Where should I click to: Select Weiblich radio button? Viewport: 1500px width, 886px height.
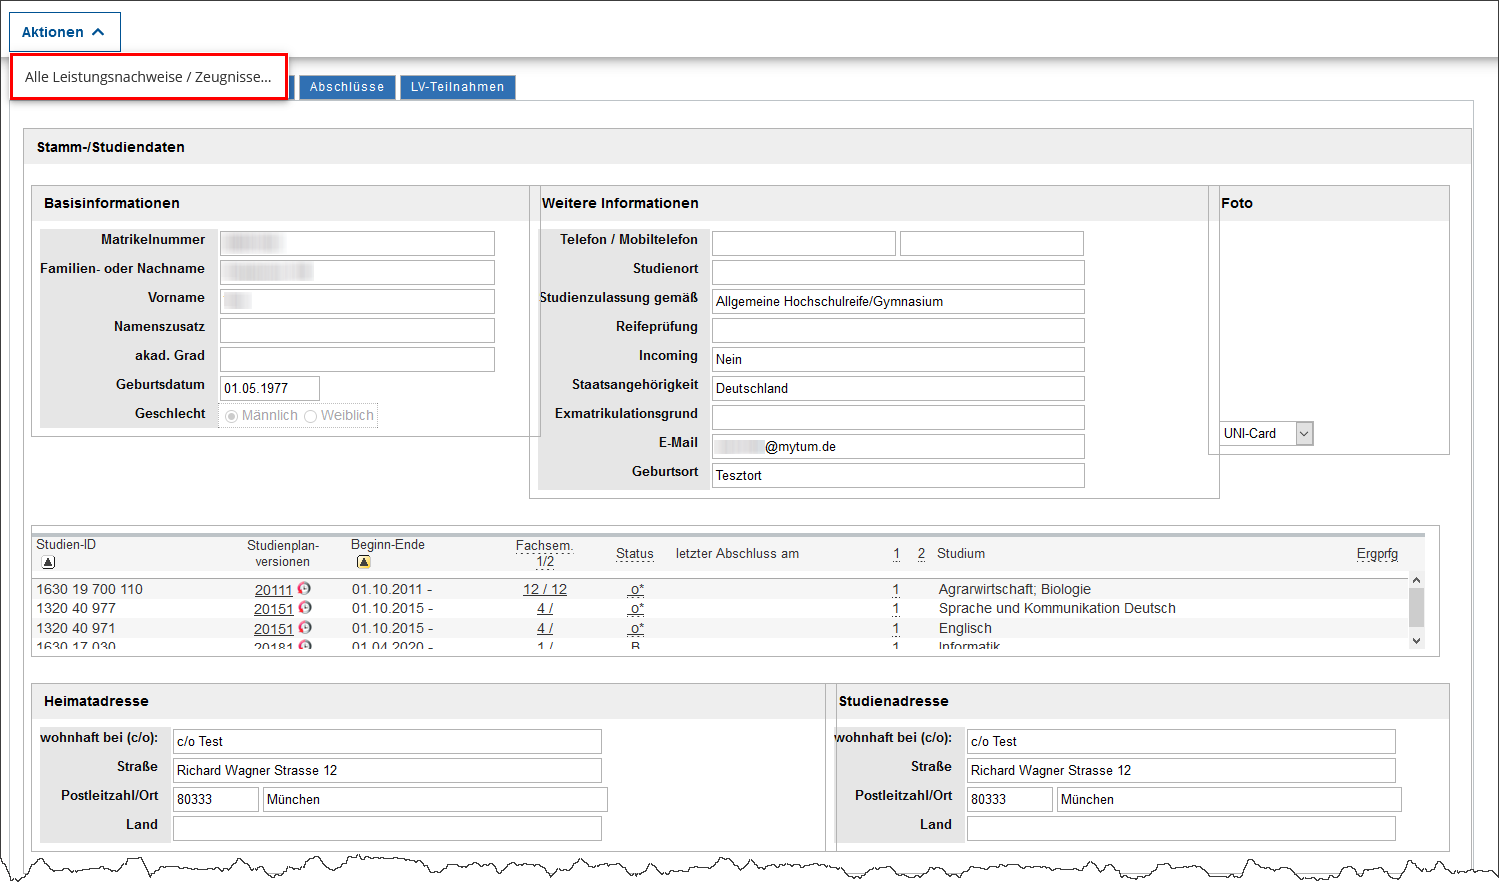point(311,416)
